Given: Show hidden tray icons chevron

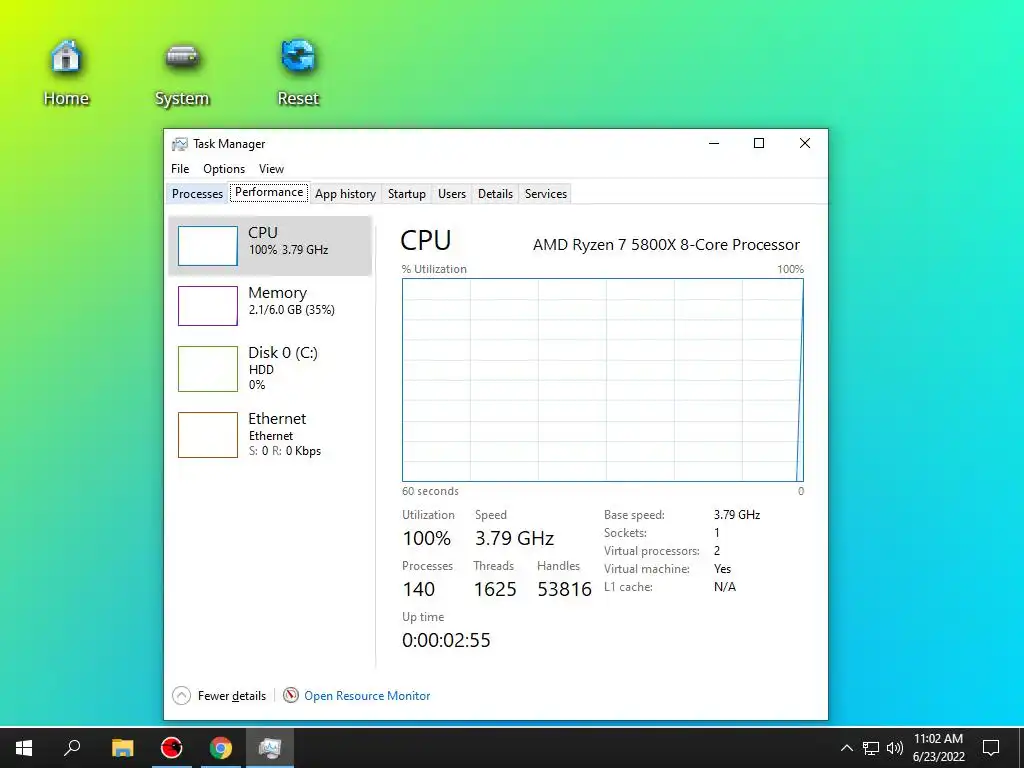Looking at the screenshot, I should pyautogui.click(x=846, y=748).
